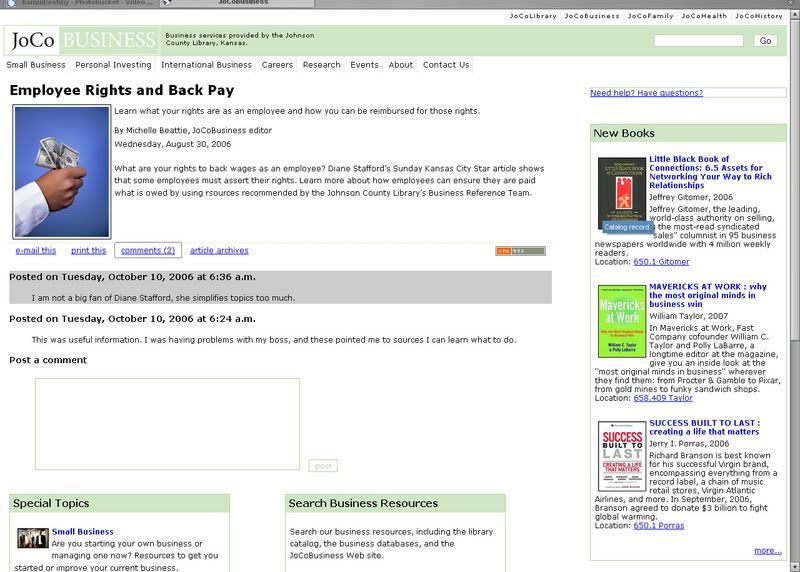Click the date Wednesday, August 30, 2006

pos(172,144)
